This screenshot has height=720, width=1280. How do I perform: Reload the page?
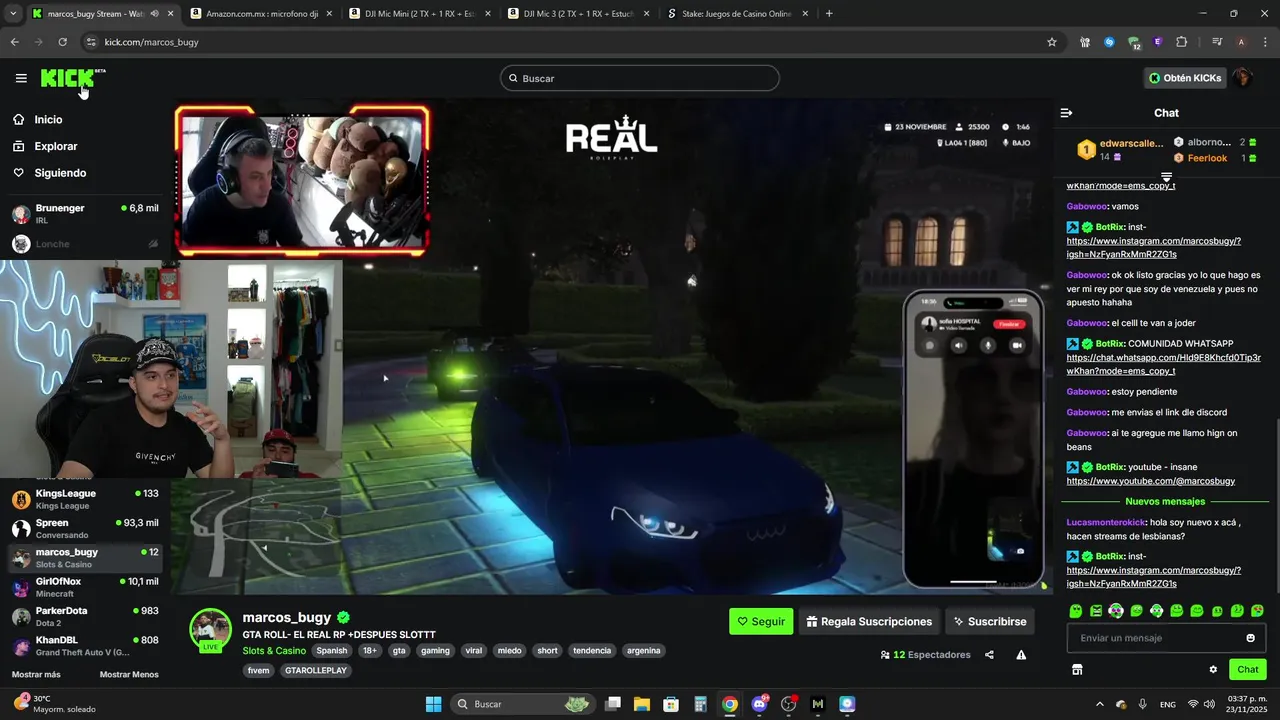click(62, 42)
